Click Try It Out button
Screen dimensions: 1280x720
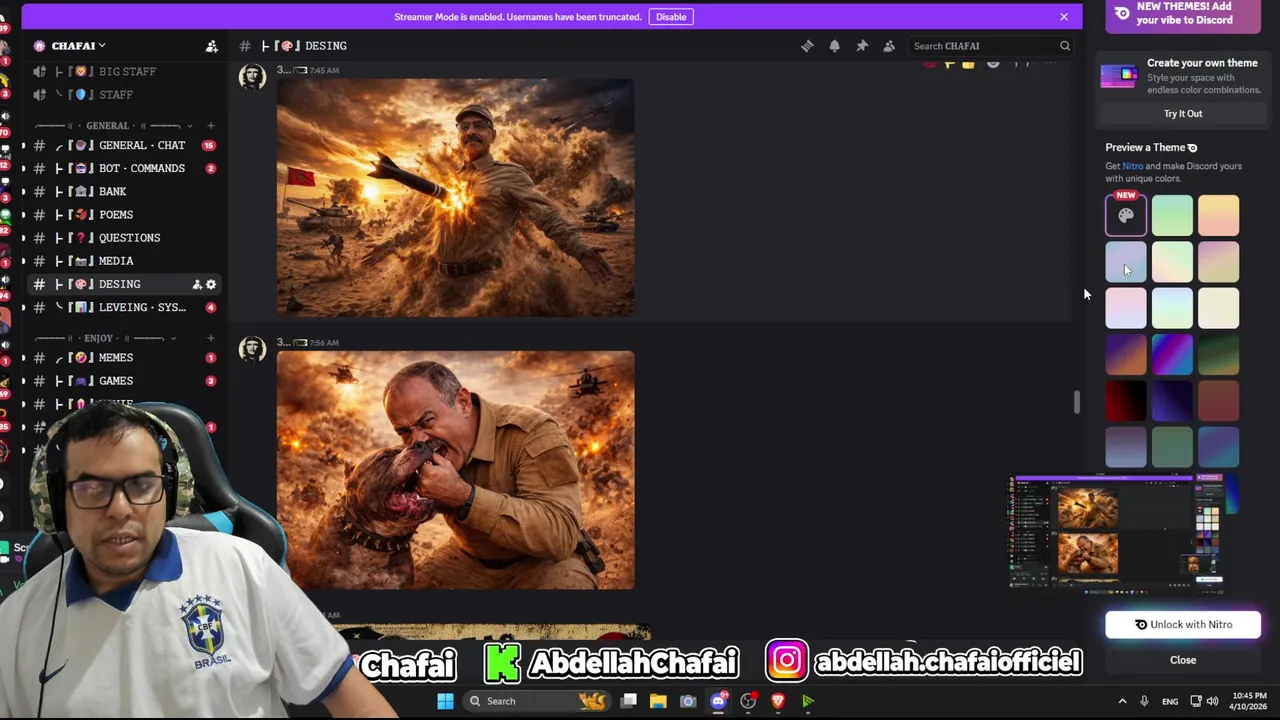point(1183,114)
